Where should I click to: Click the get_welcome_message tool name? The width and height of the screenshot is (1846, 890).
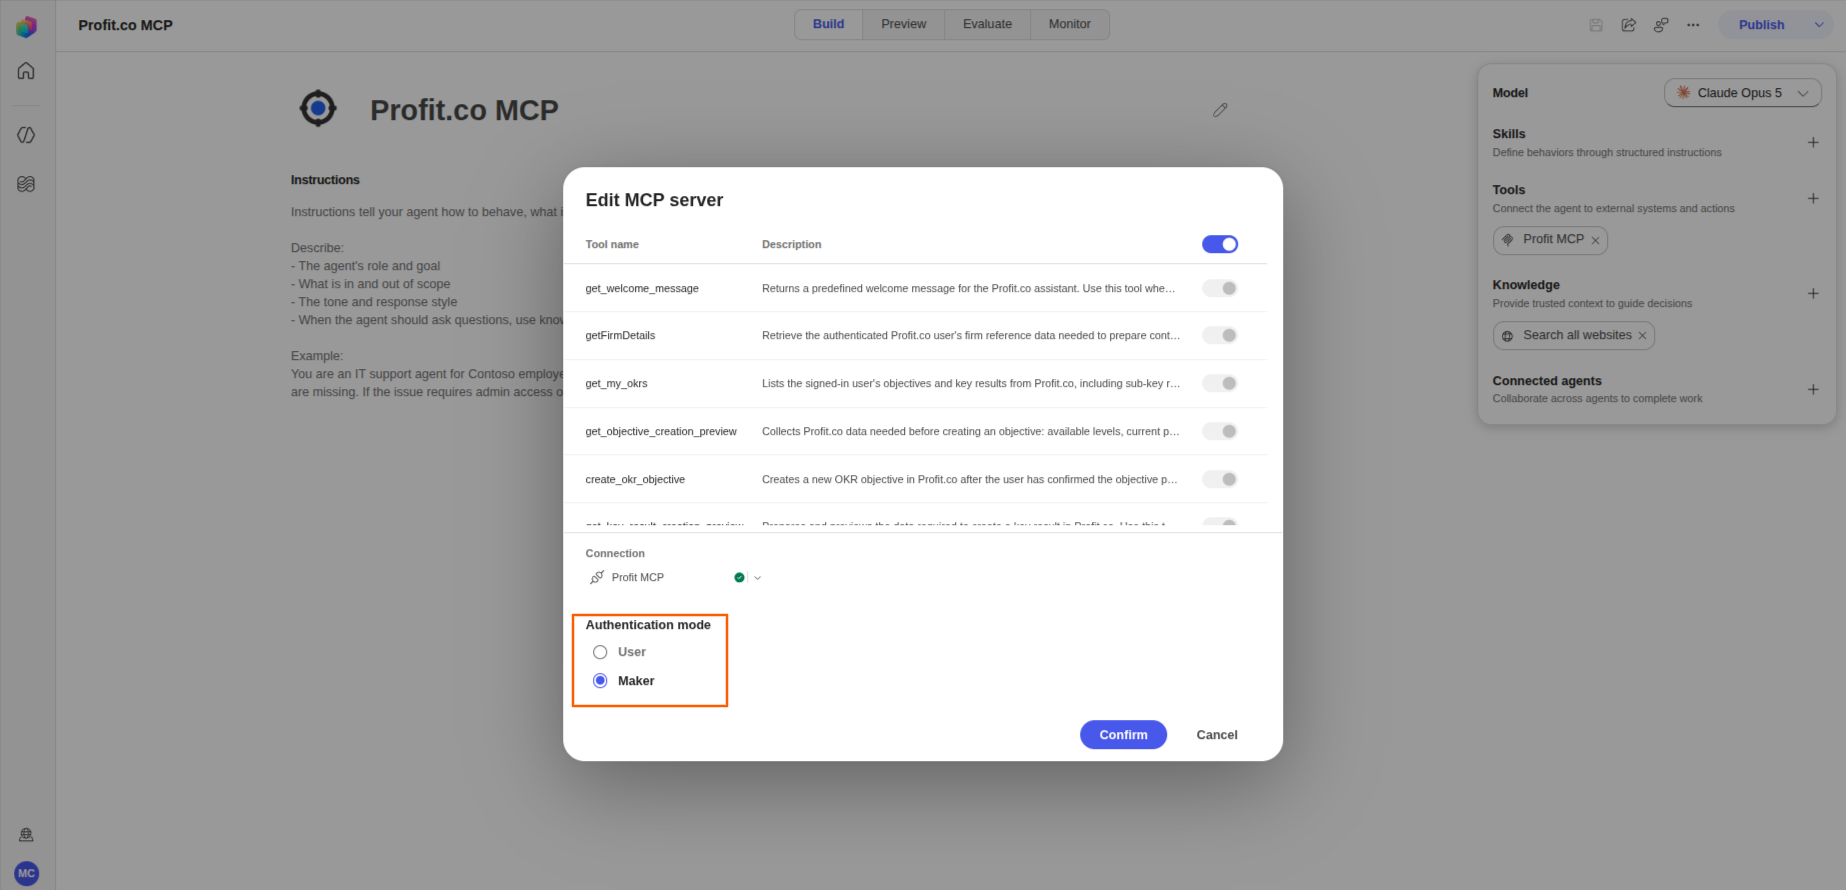tap(642, 288)
